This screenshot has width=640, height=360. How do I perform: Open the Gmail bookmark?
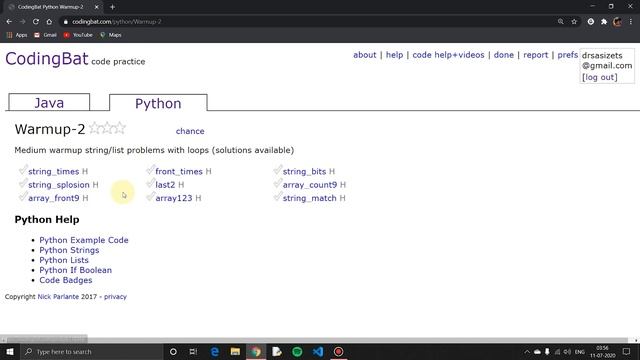(45, 35)
